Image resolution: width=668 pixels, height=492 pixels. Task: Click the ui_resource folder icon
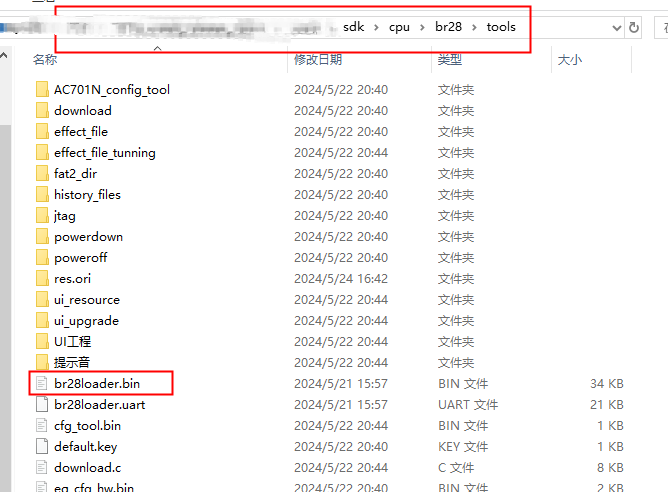(42, 299)
